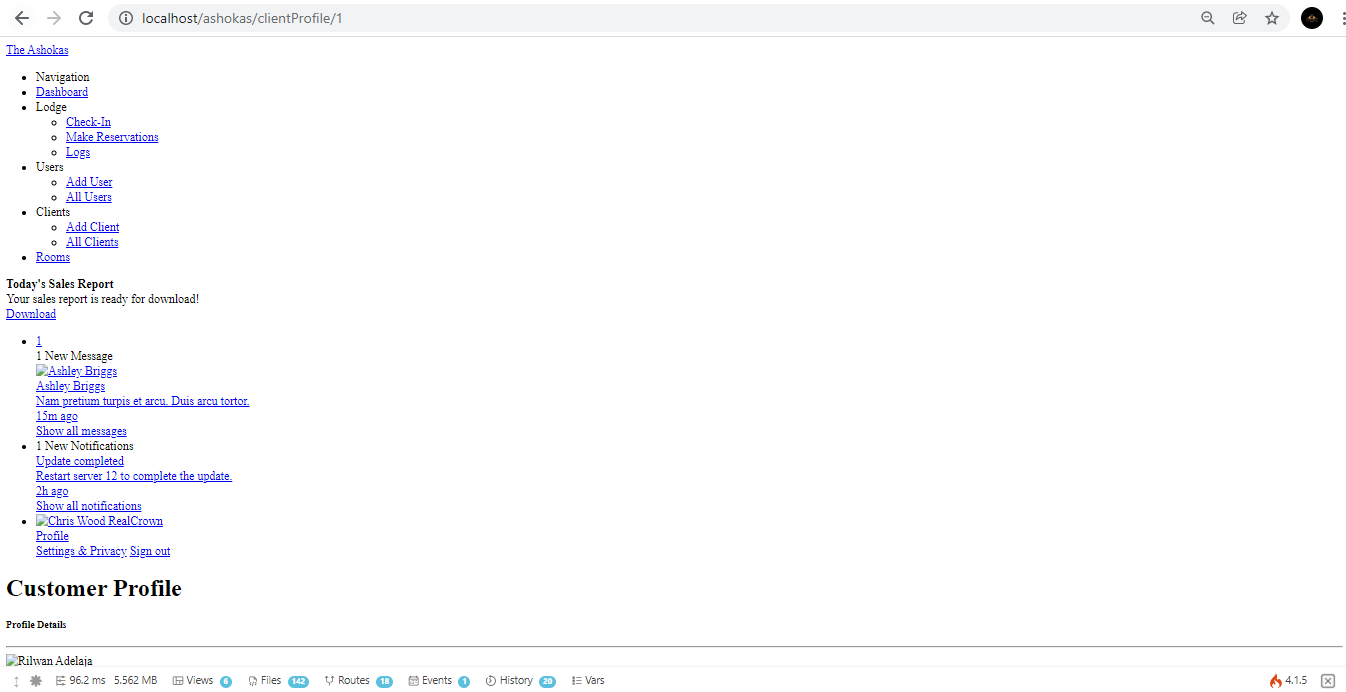This screenshot has height=692, width=1346.
Task: Open The Ashokas home link
Action: click(x=37, y=50)
